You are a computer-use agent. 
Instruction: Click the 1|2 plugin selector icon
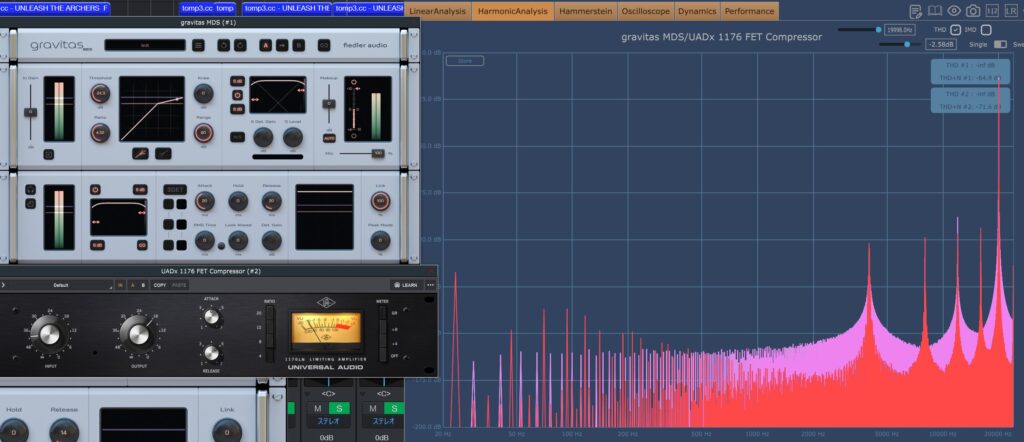click(x=991, y=11)
